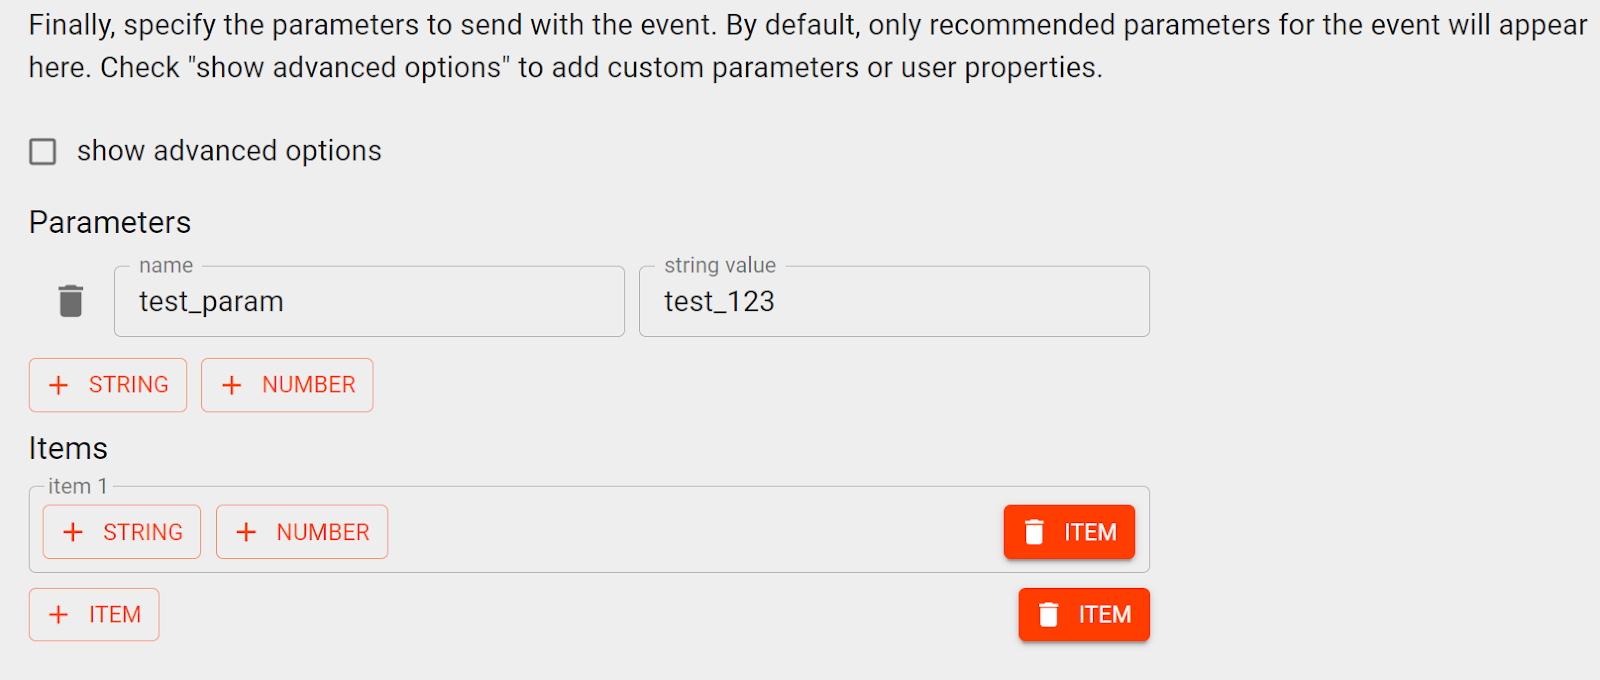Image resolution: width=1600 pixels, height=680 pixels.
Task: Click the trash icon beside test_param
Action: [x=71, y=301]
